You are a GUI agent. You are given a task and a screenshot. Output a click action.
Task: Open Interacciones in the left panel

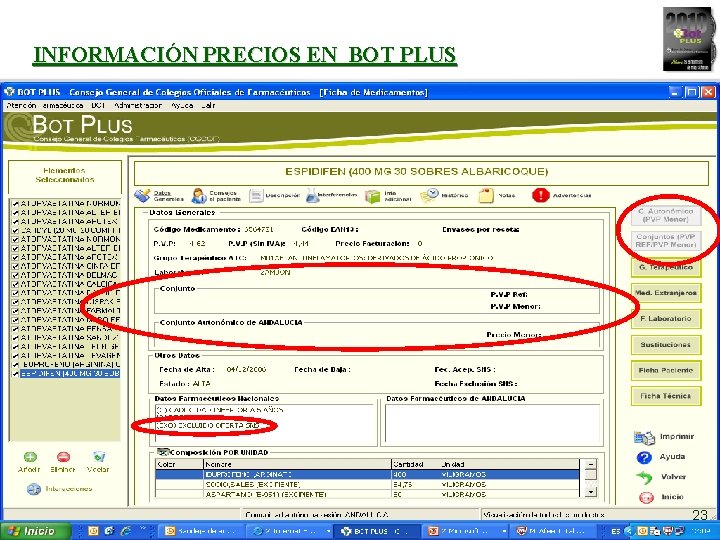(x=59, y=489)
